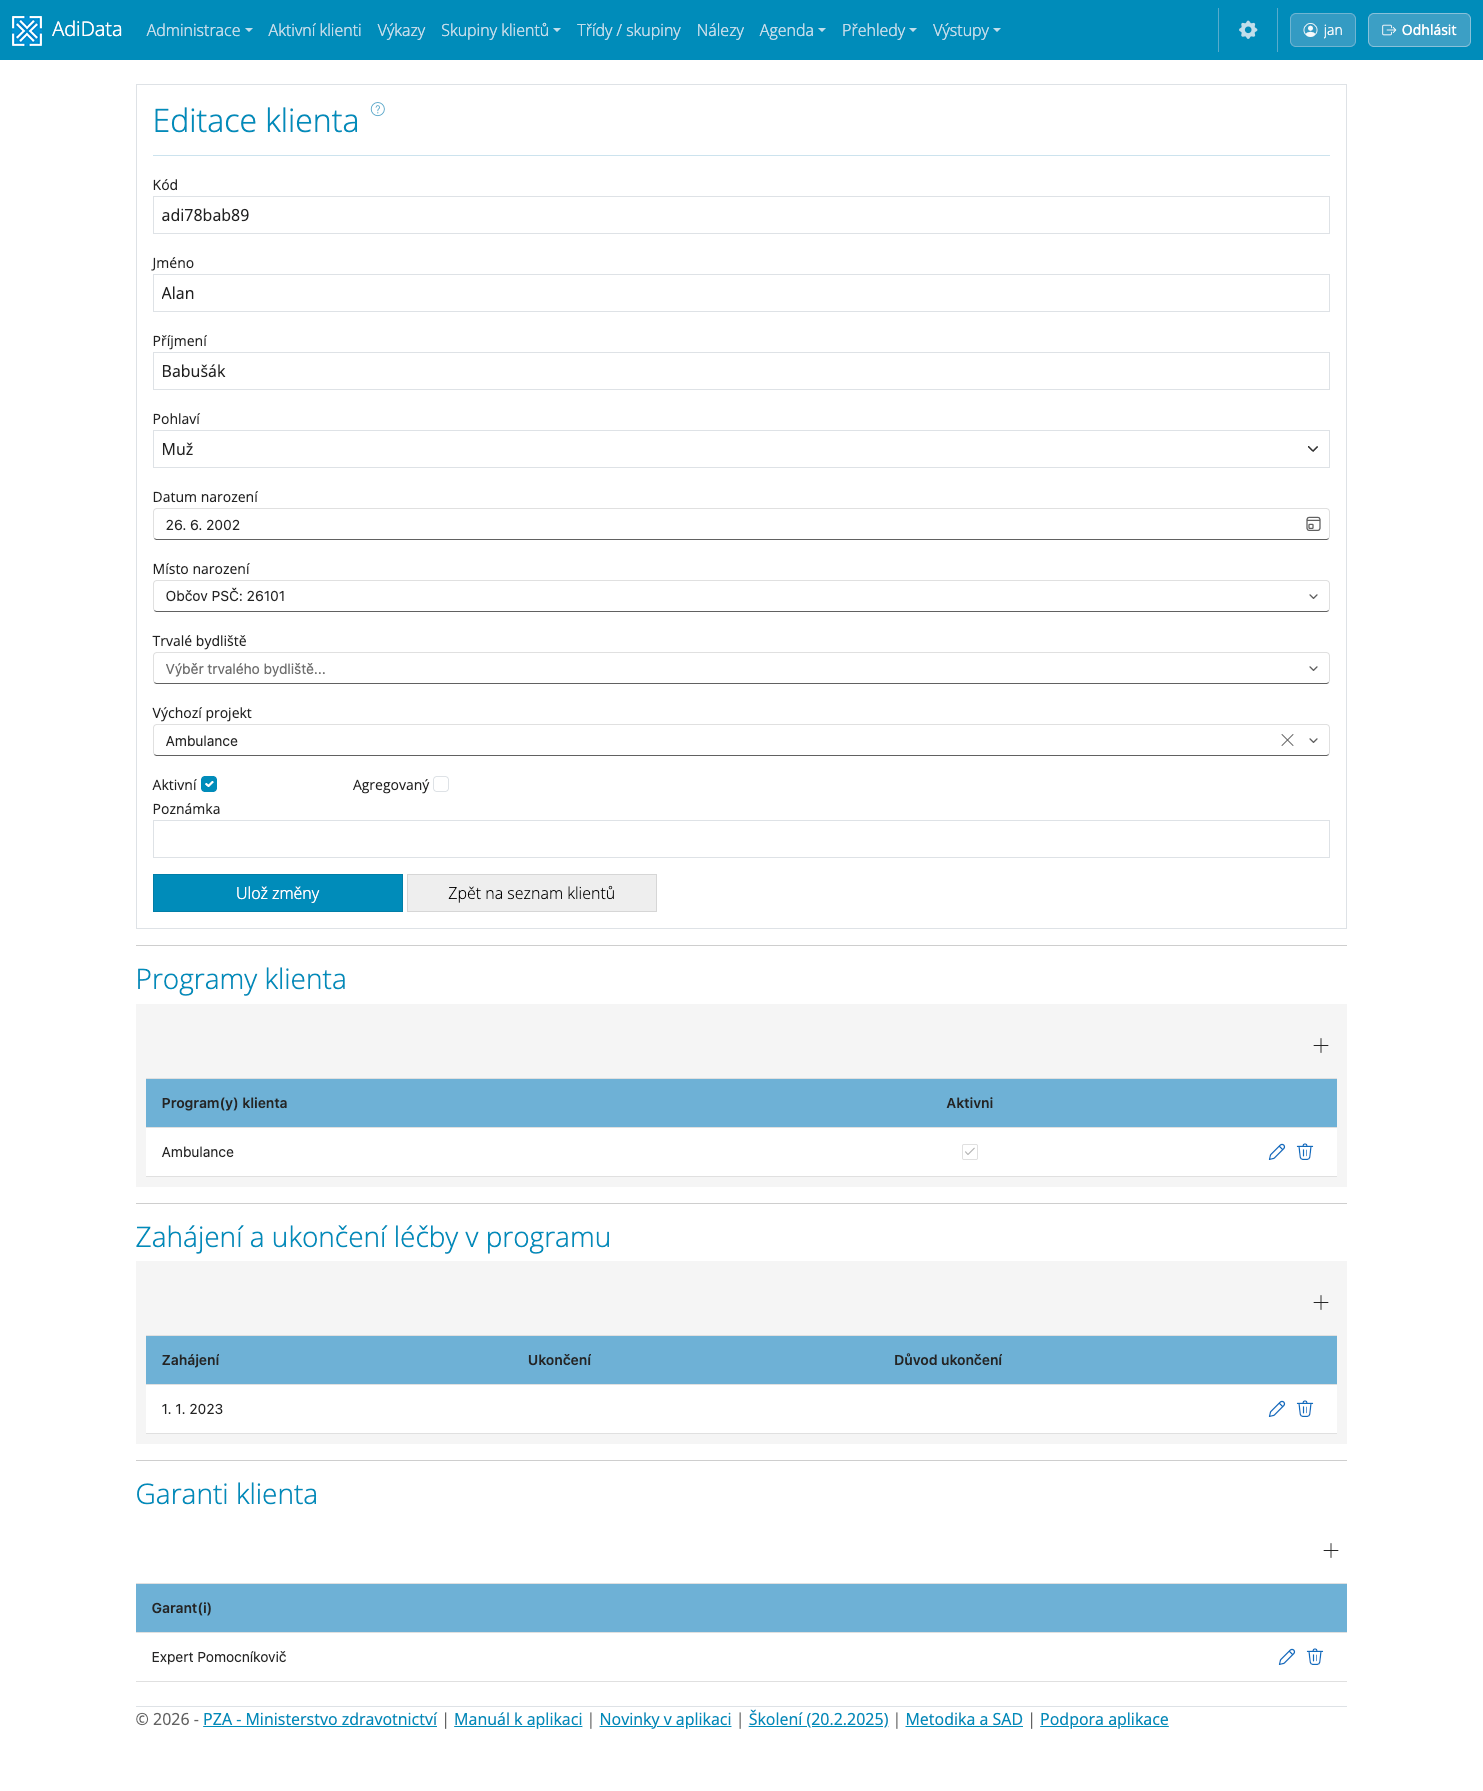Delete Ambulance program row with trash icon
The image size is (1483, 1791).
point(1305,1152)
